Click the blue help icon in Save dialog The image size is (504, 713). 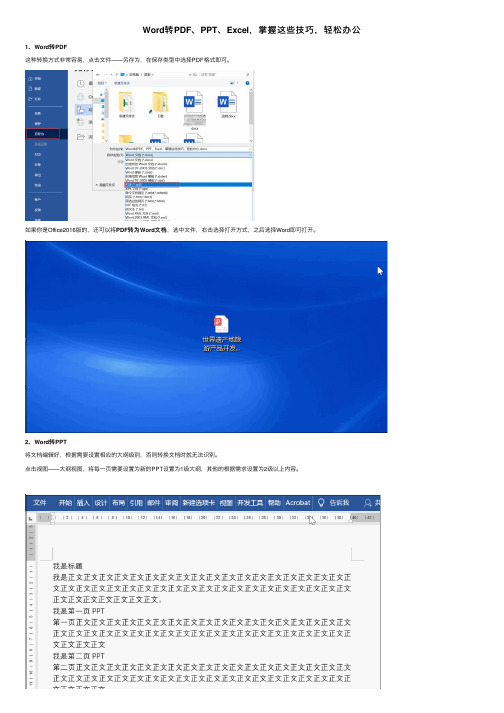(247, 83)
